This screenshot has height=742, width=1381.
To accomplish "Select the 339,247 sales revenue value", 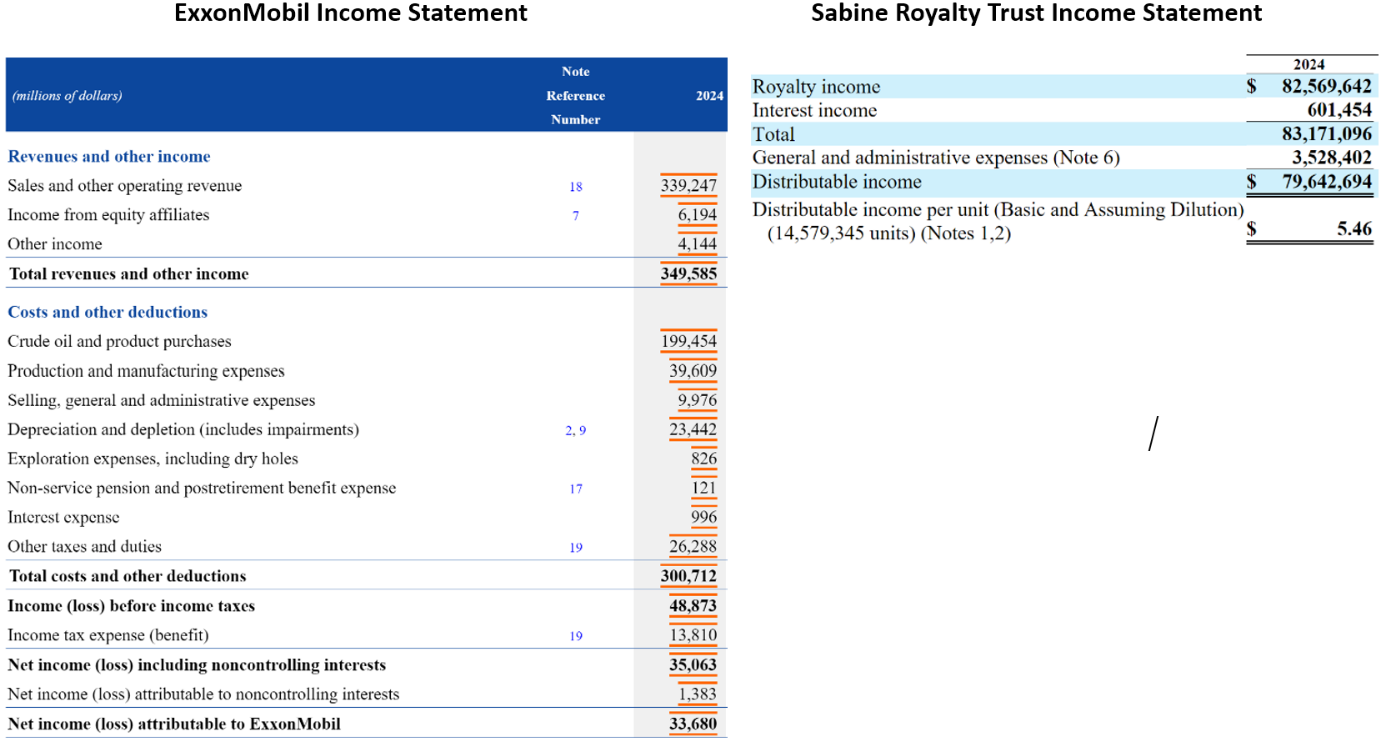I will [688, 186].
